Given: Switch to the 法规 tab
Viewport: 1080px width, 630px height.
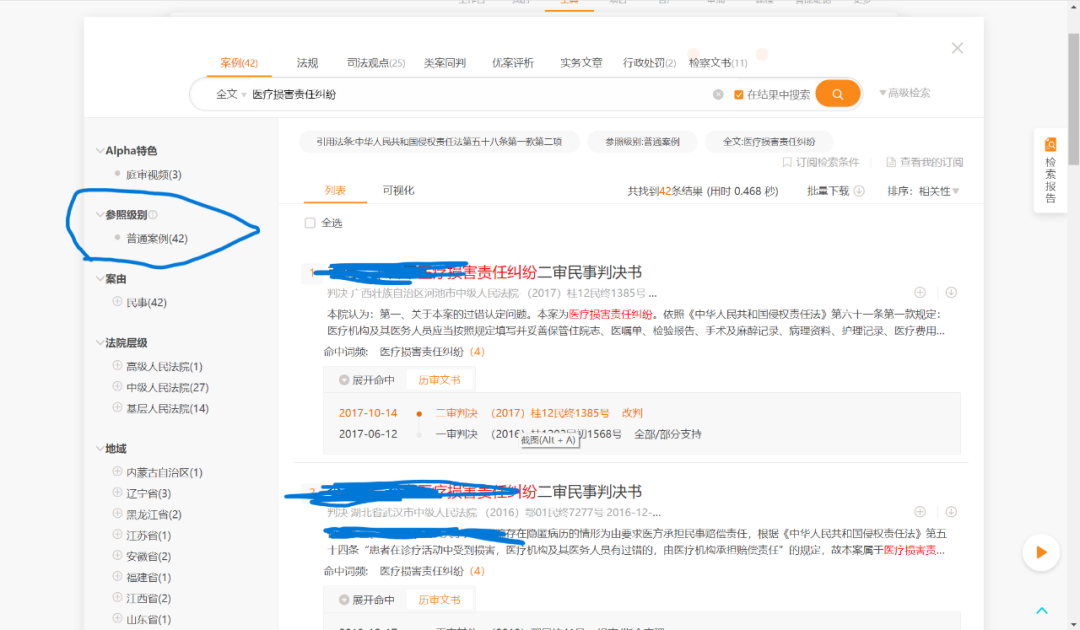Looking at the screenshot, I should coord(306,61).
